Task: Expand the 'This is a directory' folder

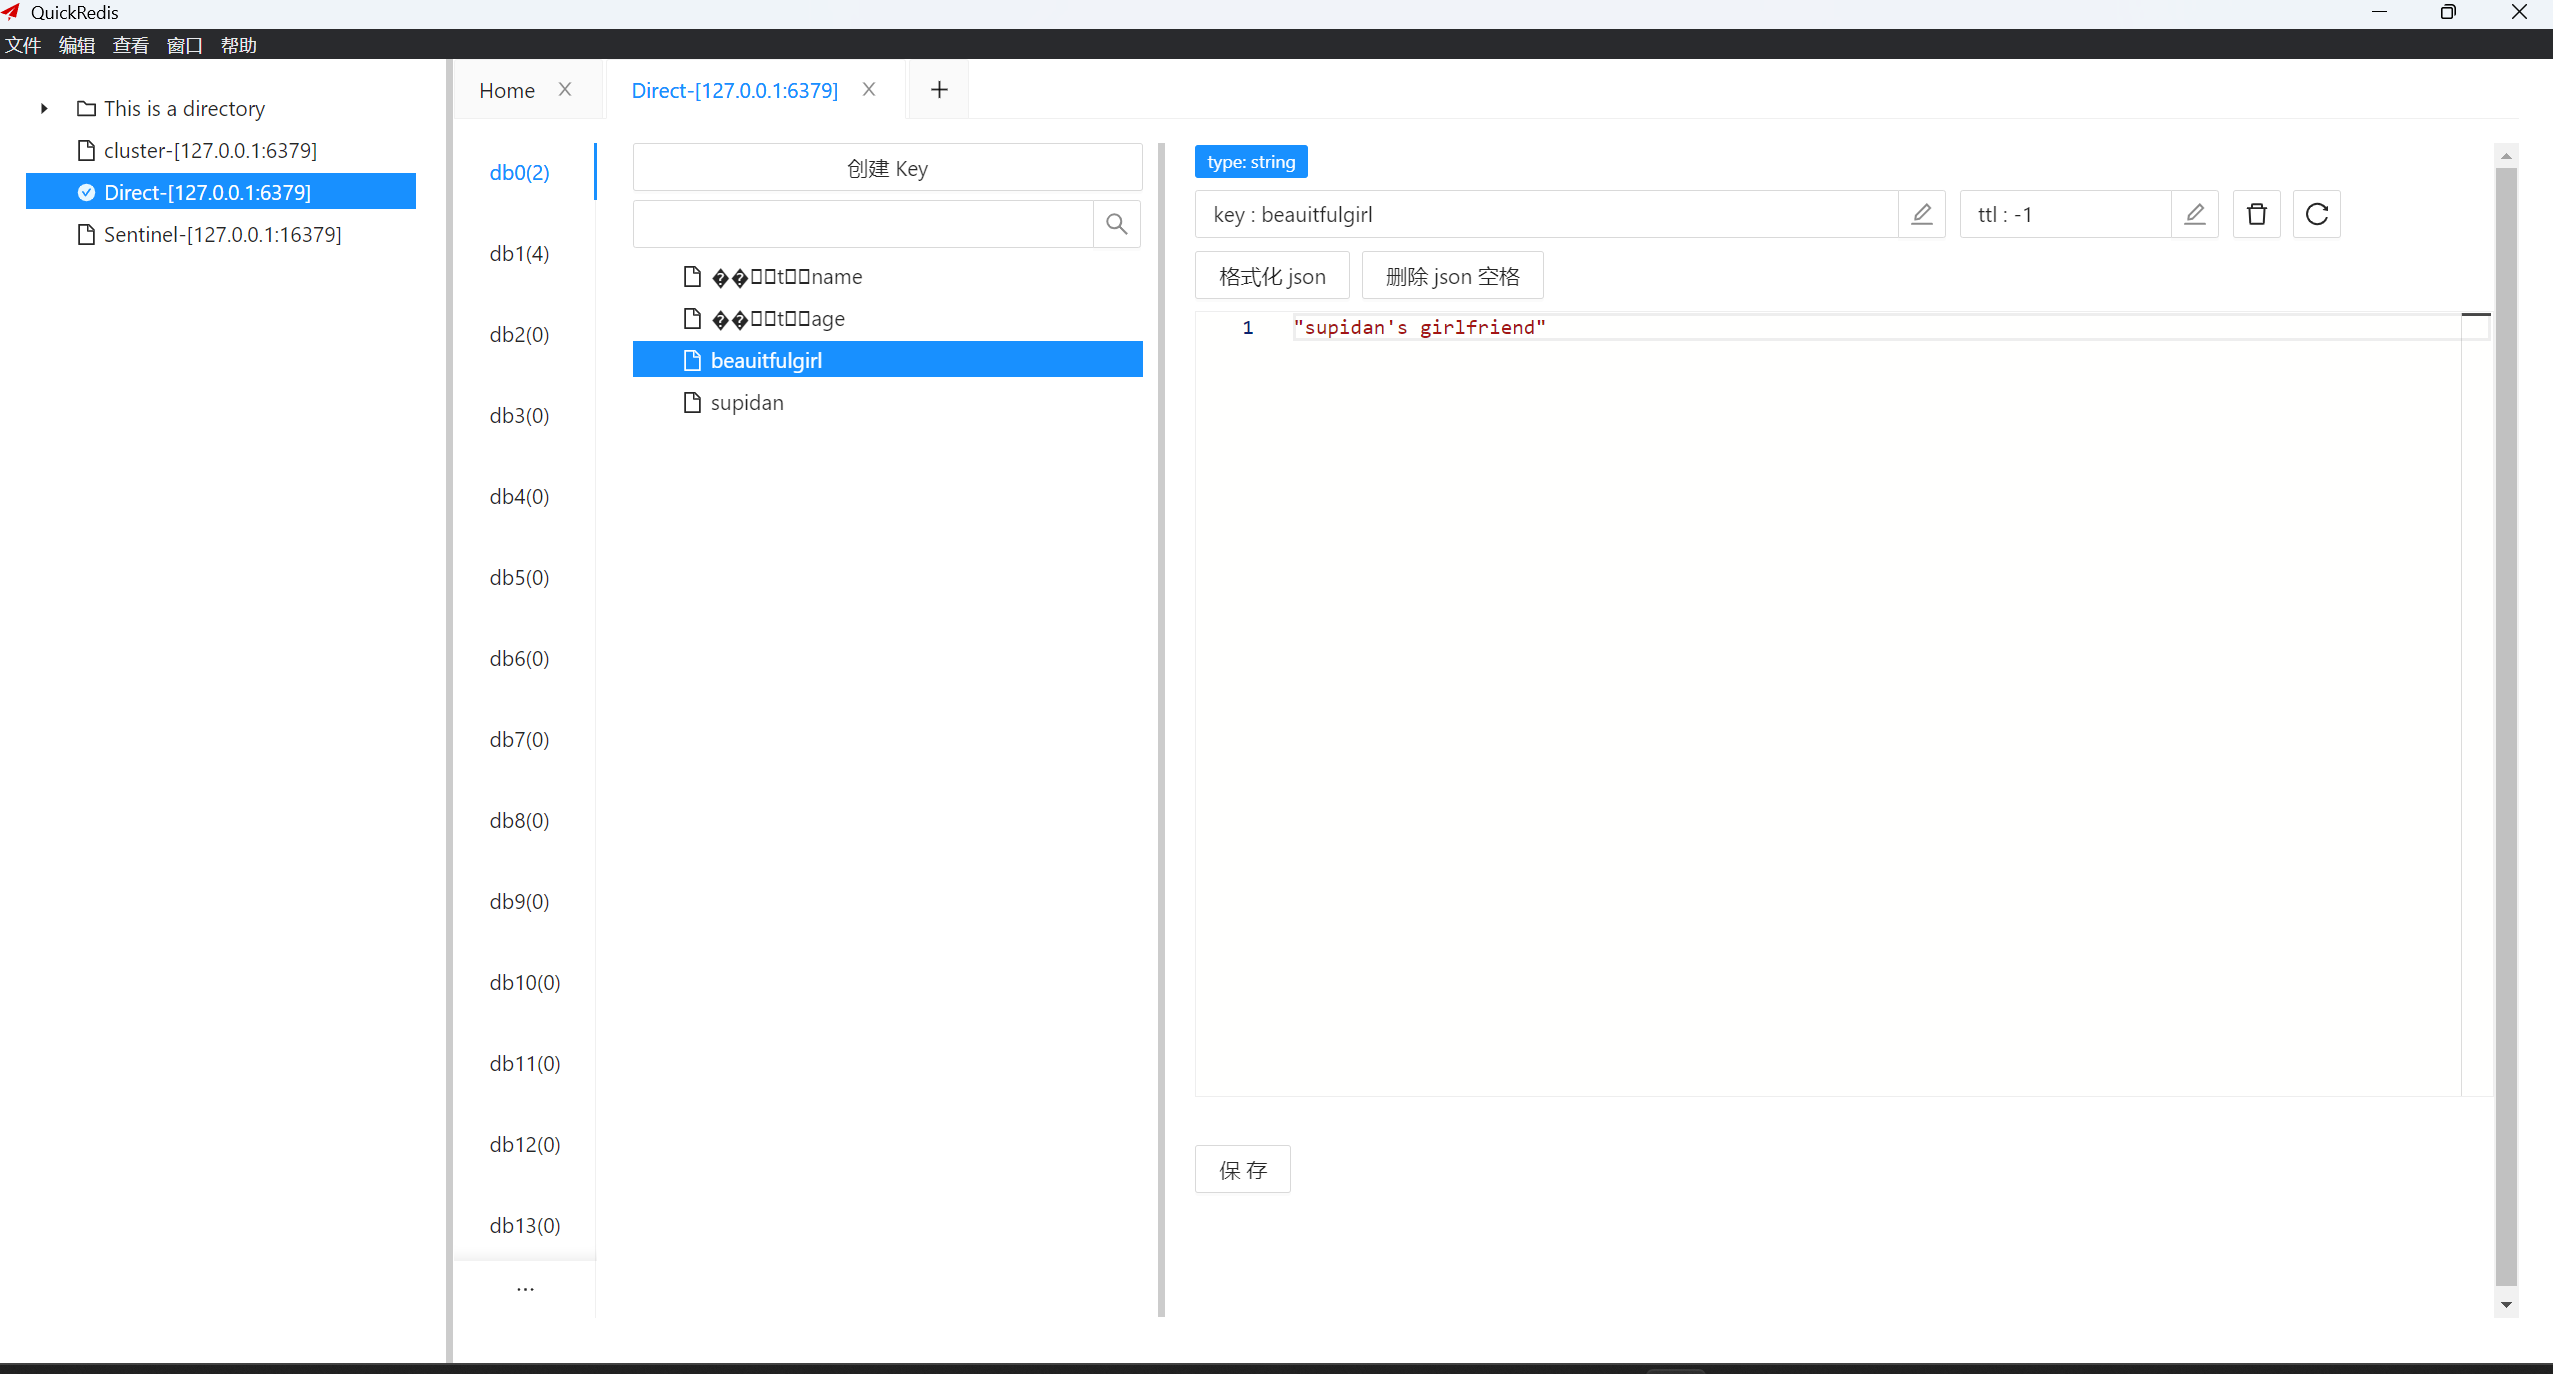Action: (x=44, y=108)
